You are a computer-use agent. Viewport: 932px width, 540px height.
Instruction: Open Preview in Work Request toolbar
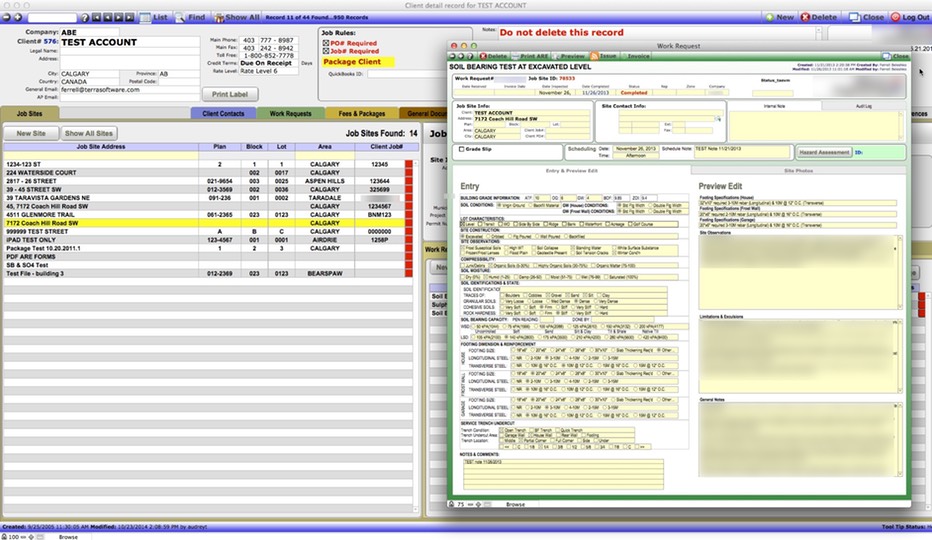click(569, 56)
